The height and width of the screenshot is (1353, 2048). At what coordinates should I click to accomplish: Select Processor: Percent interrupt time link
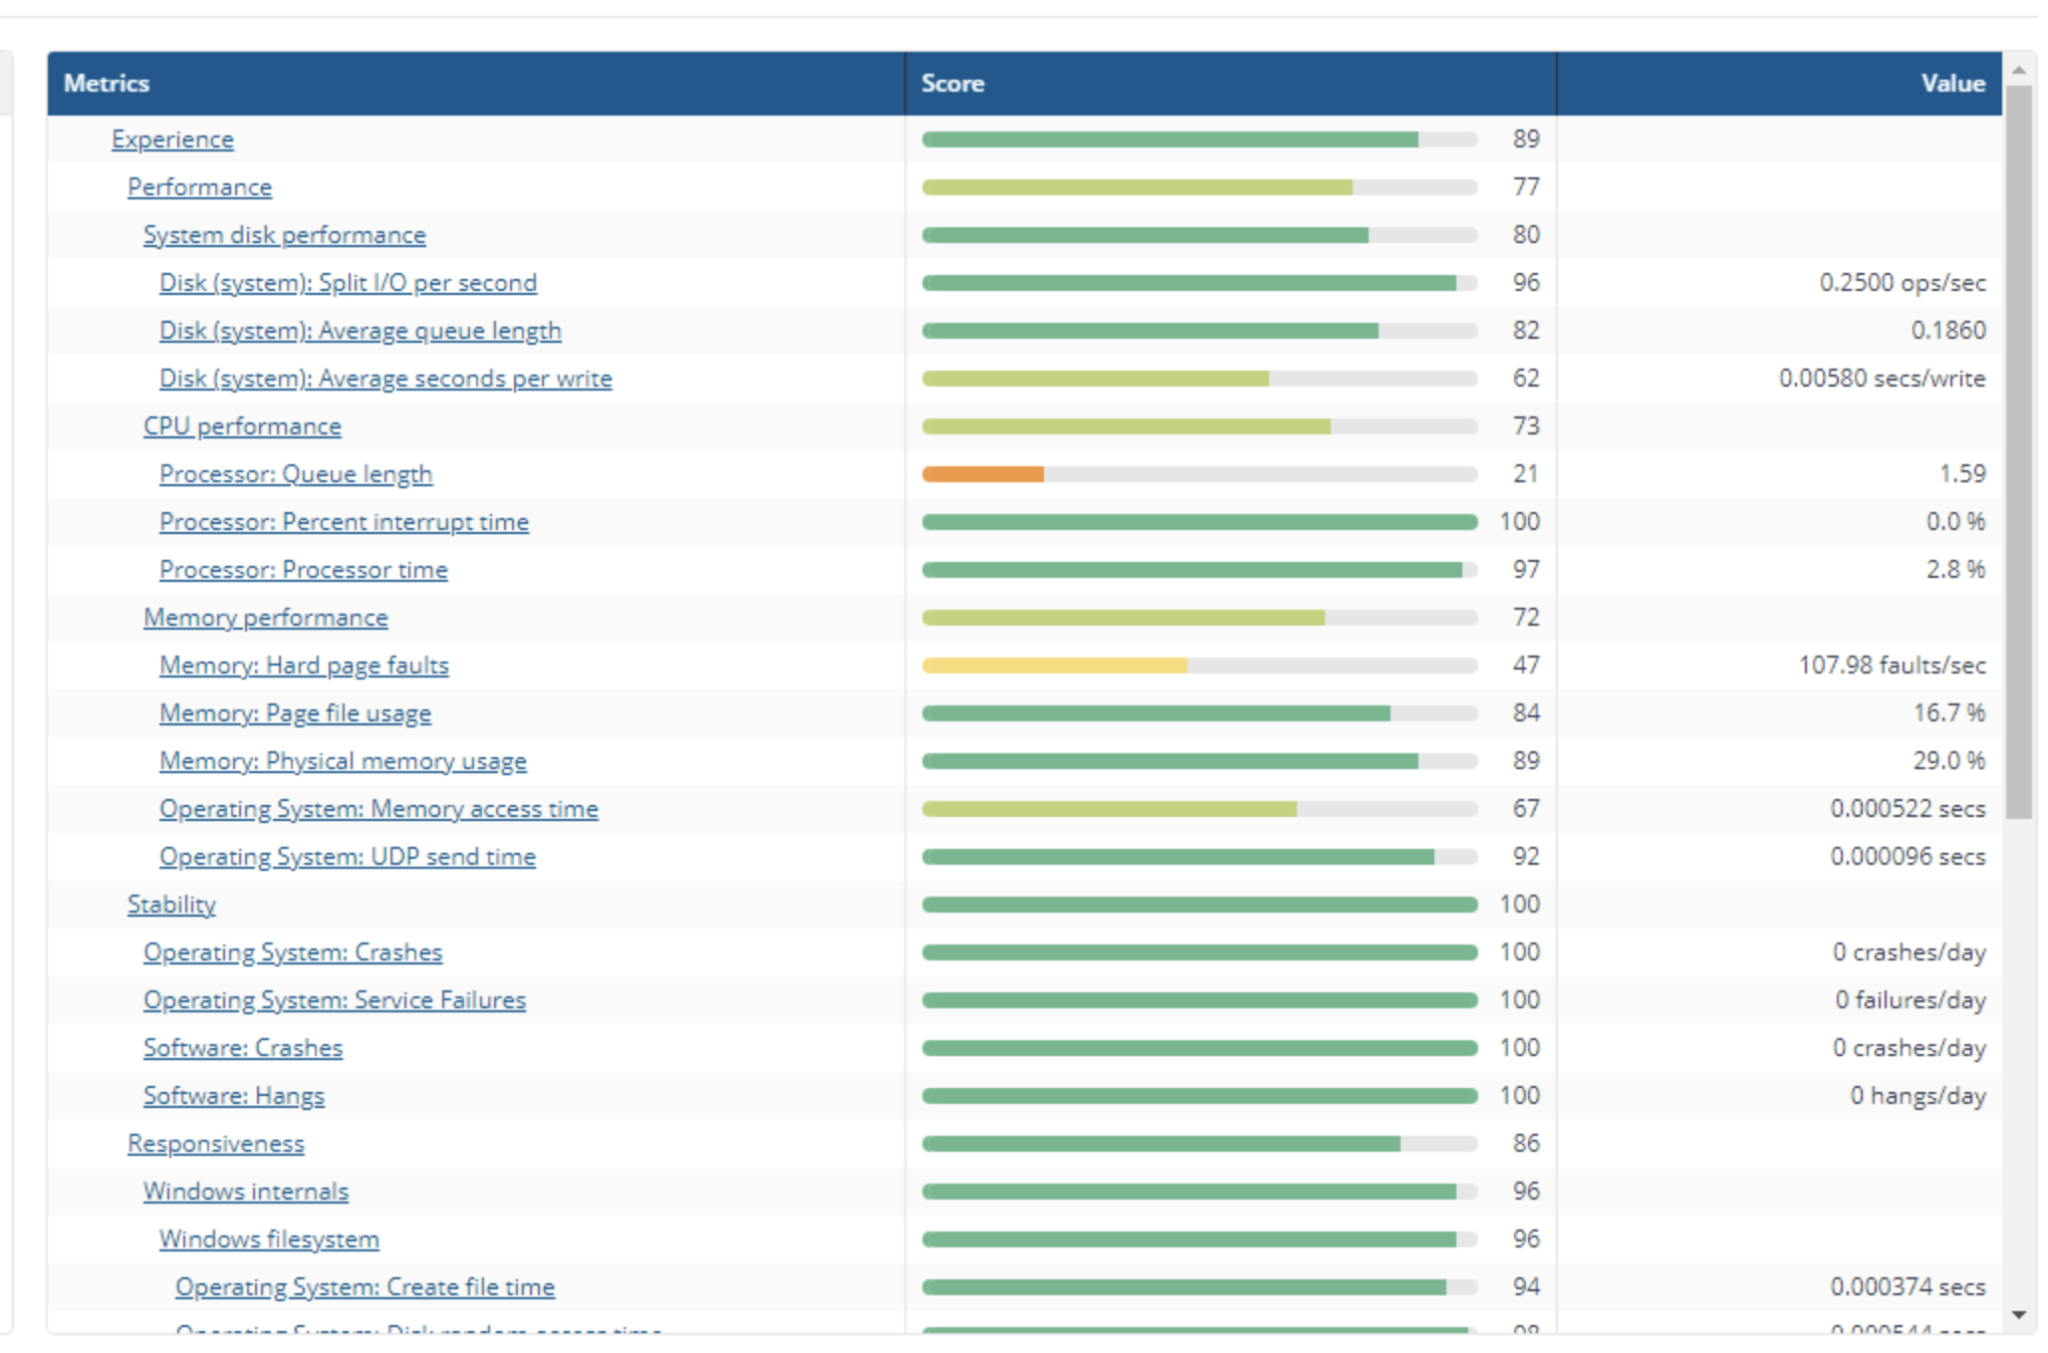pos(344,522)
